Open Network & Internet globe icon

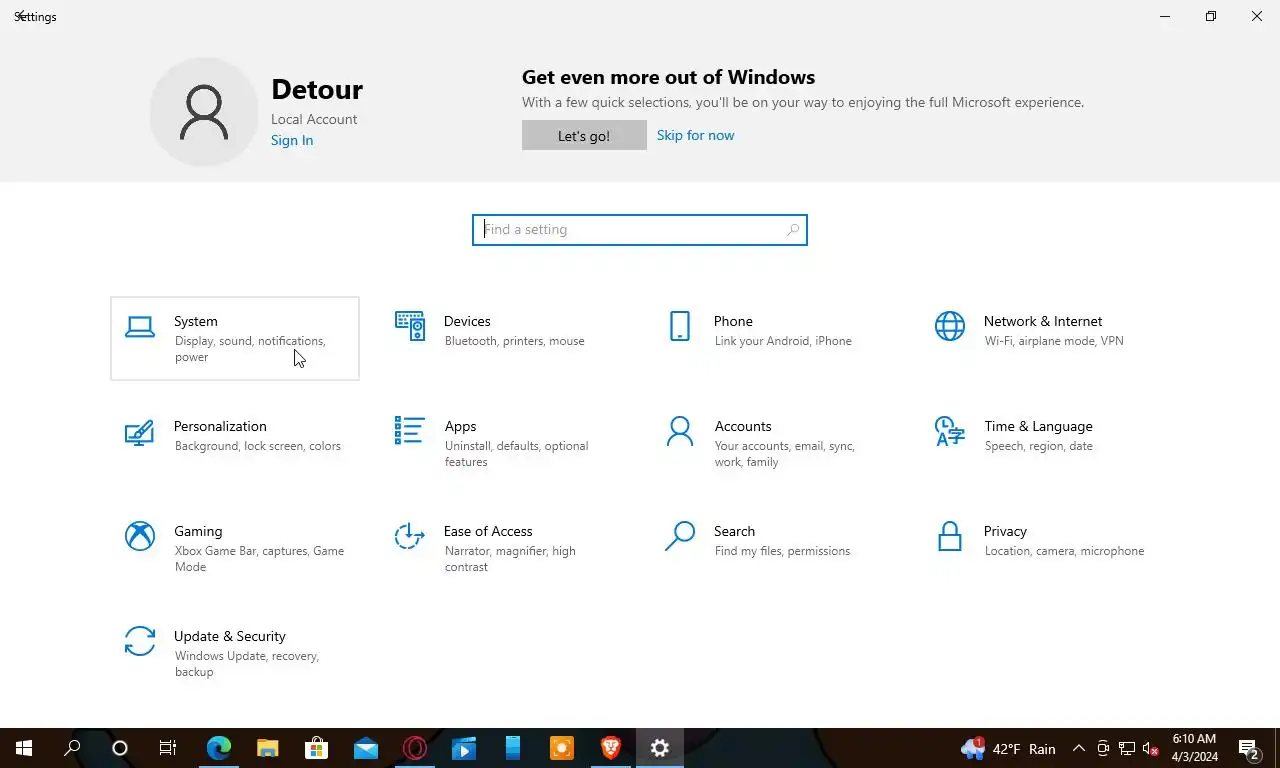[950, 326]
